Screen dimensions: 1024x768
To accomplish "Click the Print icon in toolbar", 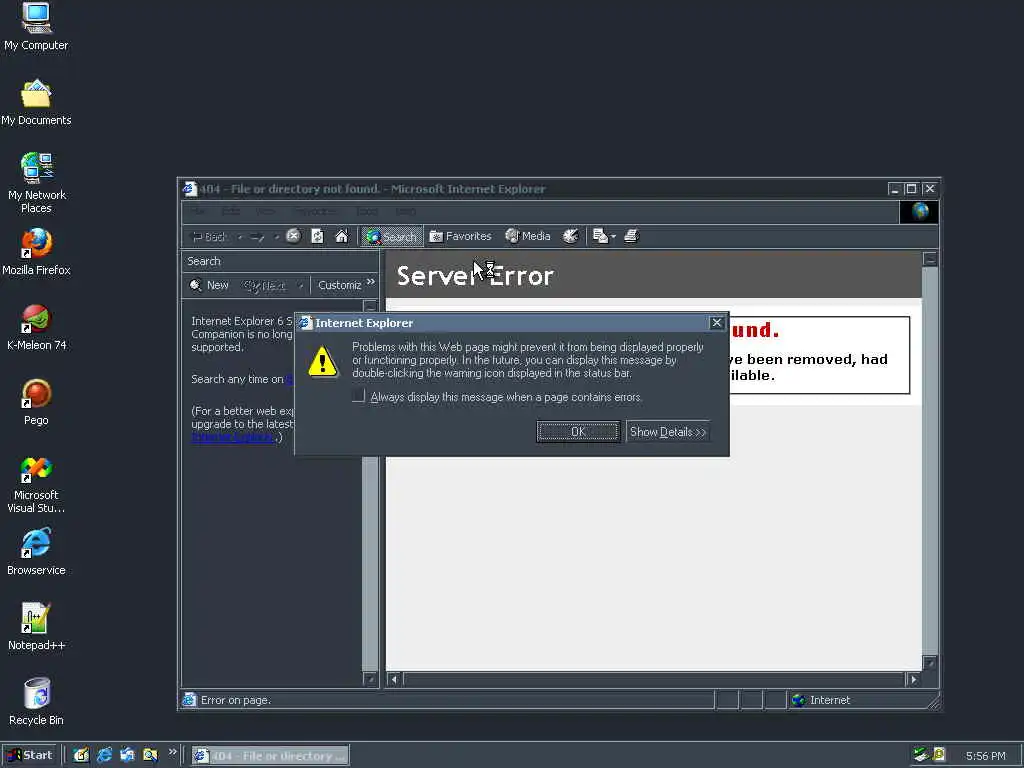I will point(631,236).
